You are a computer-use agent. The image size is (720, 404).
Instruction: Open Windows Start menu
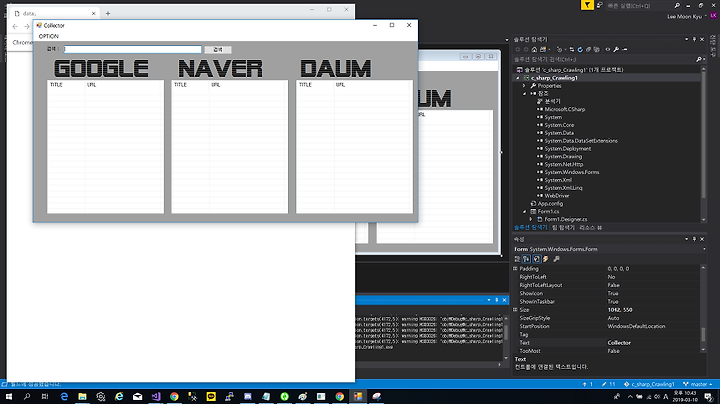click(x=9, y=396)
